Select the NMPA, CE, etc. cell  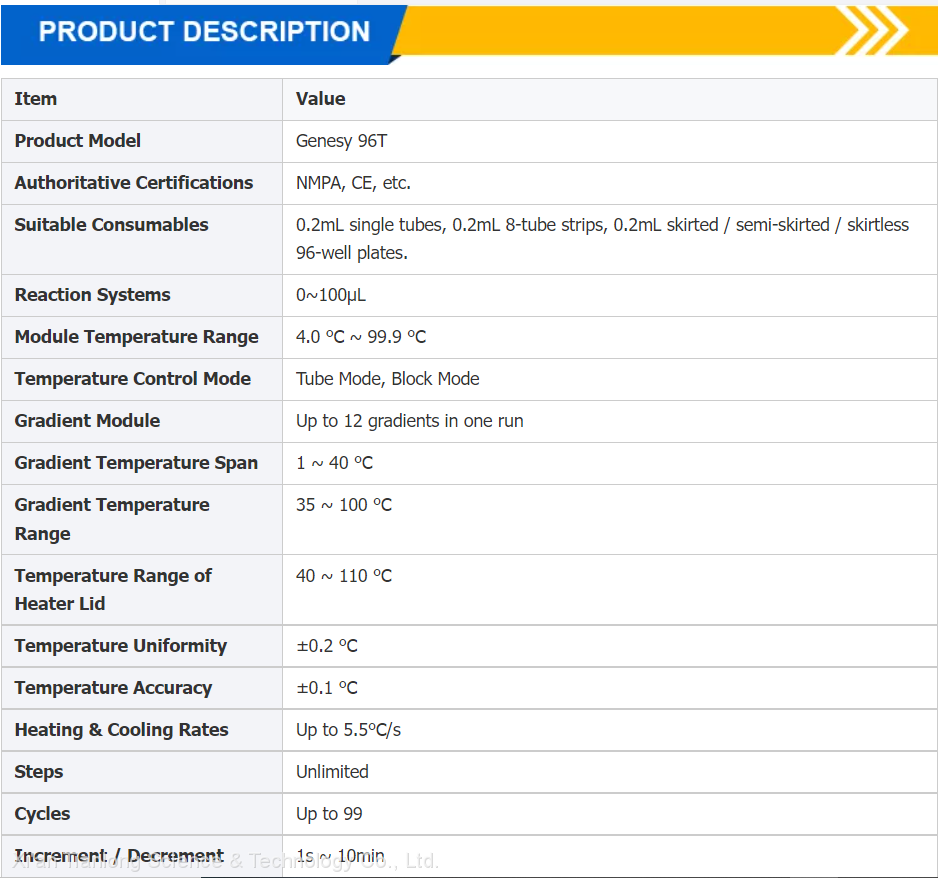(353, 183)
